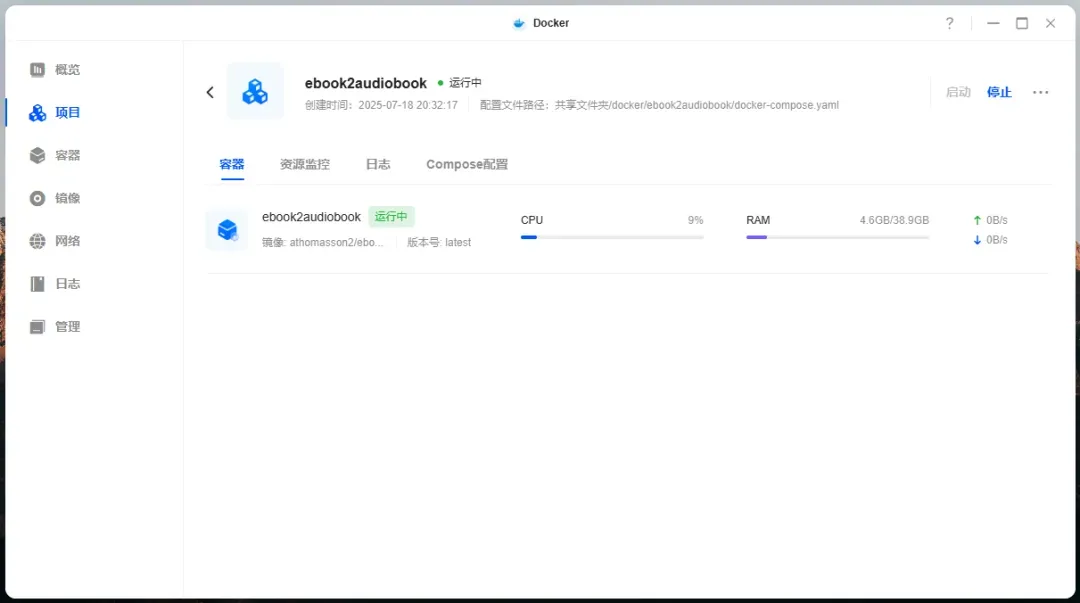Click the ebook2audiobook project header icon

click(255, 92)
